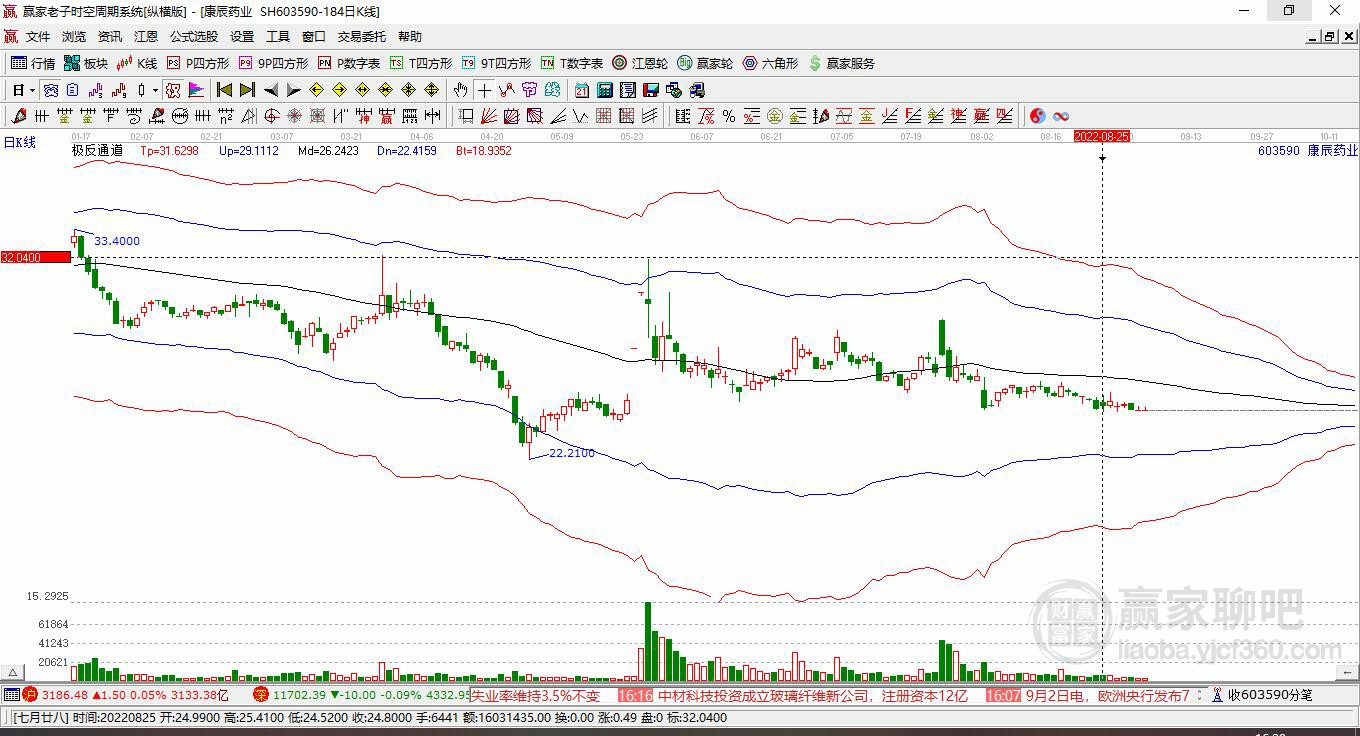The image size is (1360, 736).
Task: Expand the candlestick style dropdown arrow
Action: coord(155,90)
